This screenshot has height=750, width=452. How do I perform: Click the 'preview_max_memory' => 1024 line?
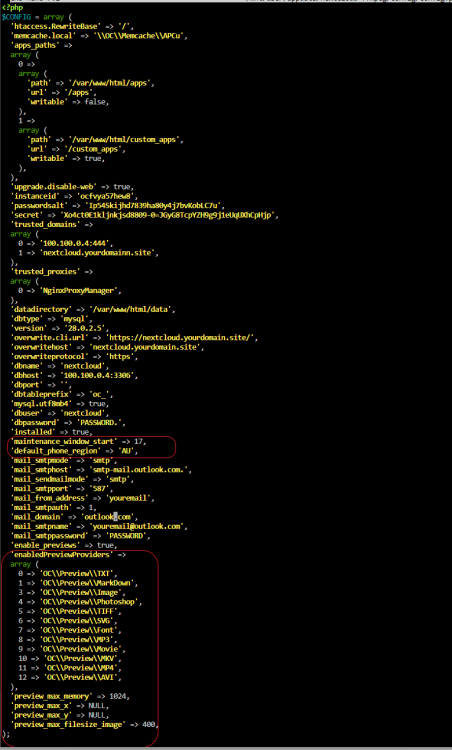[x=70, y=696]
